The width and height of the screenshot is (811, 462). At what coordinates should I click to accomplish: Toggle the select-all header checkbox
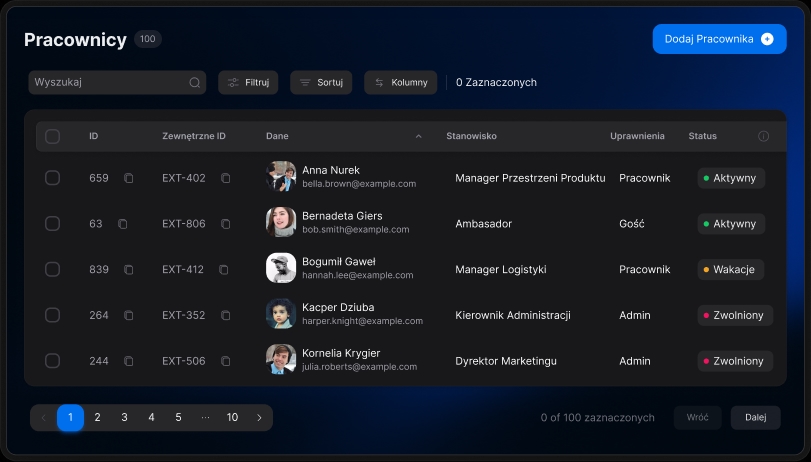pos(52,137)
